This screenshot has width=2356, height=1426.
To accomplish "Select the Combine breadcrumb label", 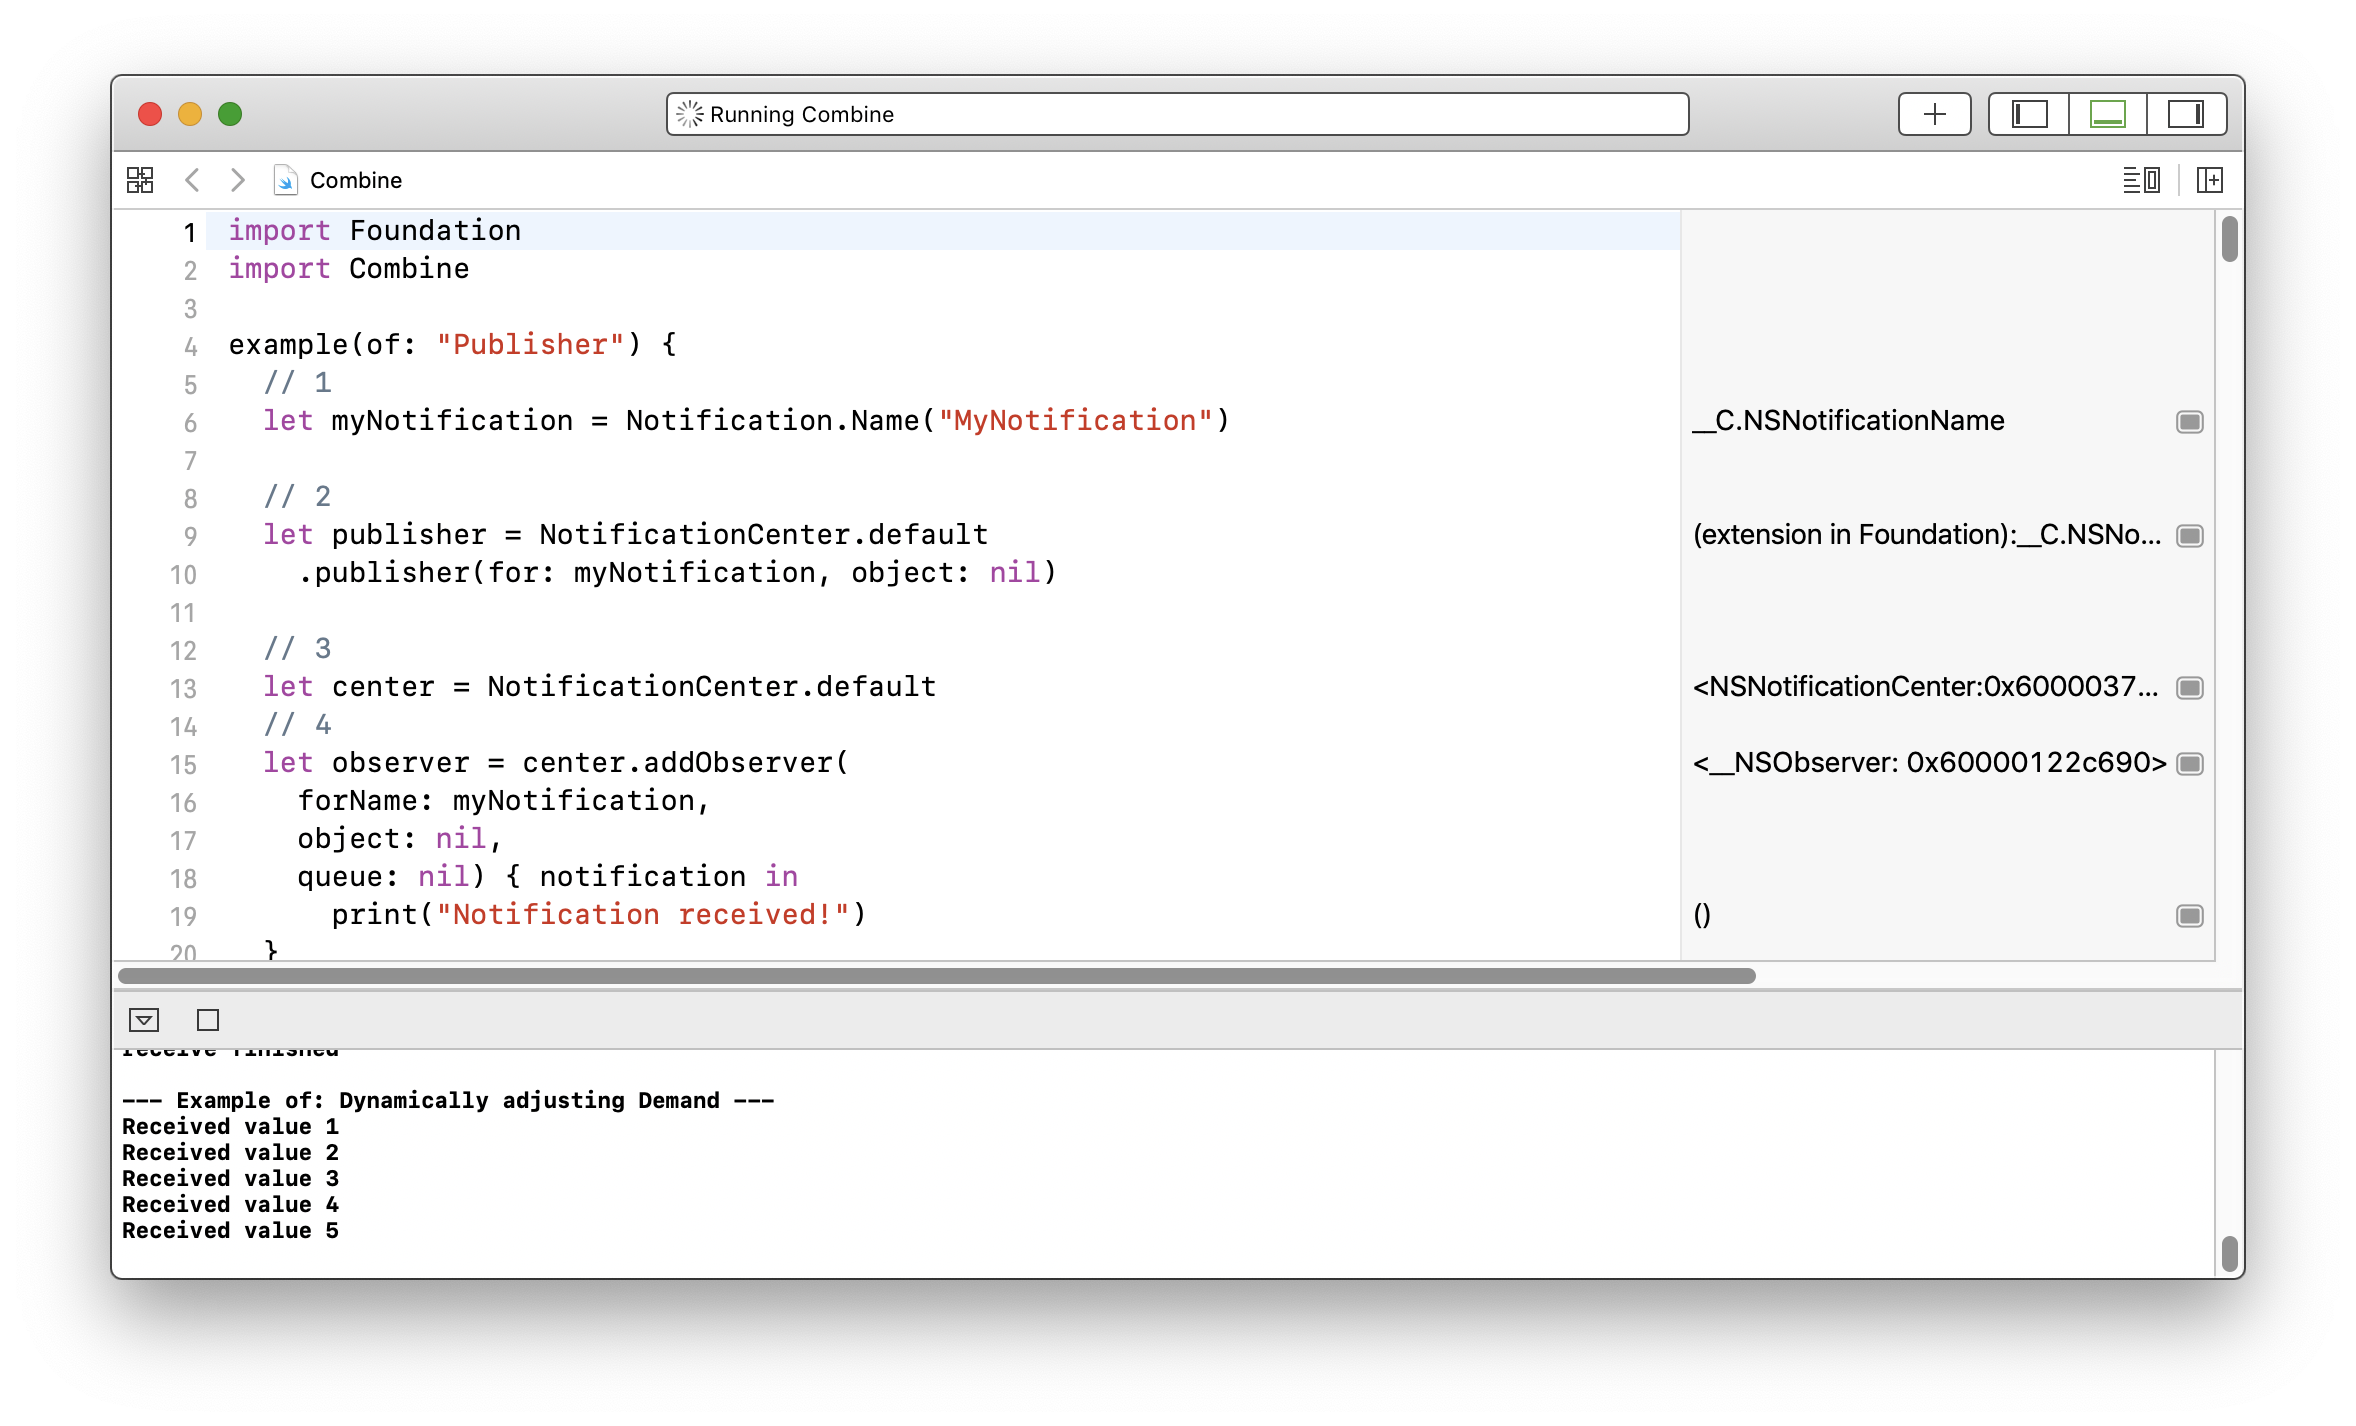I will 356,180.
